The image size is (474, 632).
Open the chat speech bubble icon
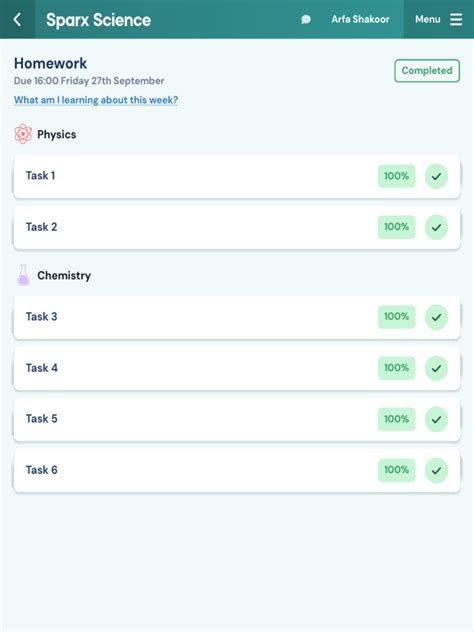coord(306,19)
